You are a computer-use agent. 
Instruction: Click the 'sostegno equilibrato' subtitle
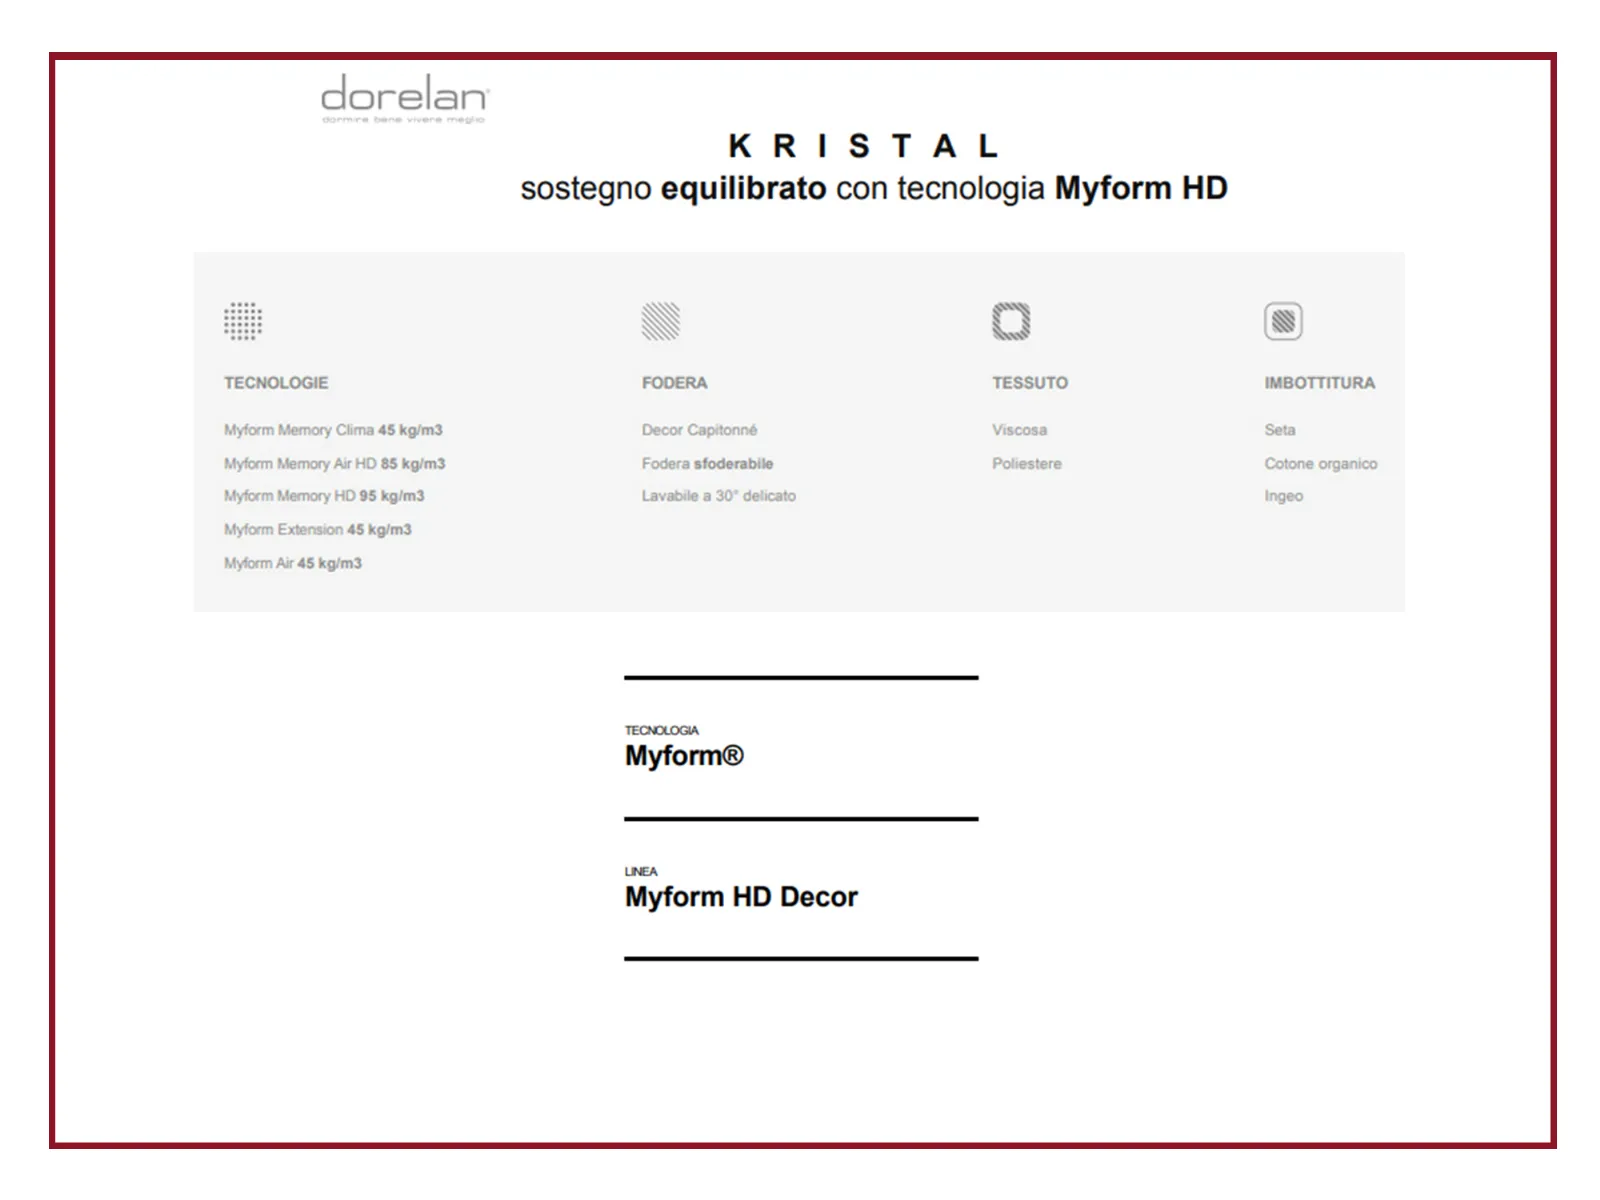874,188
